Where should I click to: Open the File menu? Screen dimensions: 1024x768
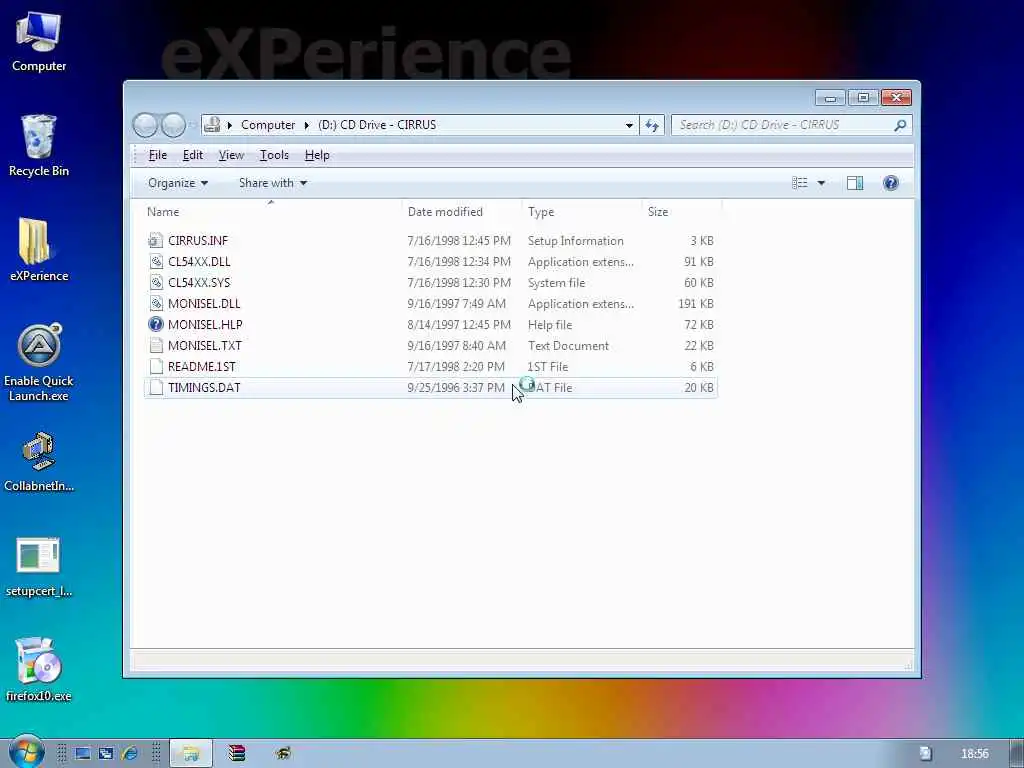click(x=157, y=155)
